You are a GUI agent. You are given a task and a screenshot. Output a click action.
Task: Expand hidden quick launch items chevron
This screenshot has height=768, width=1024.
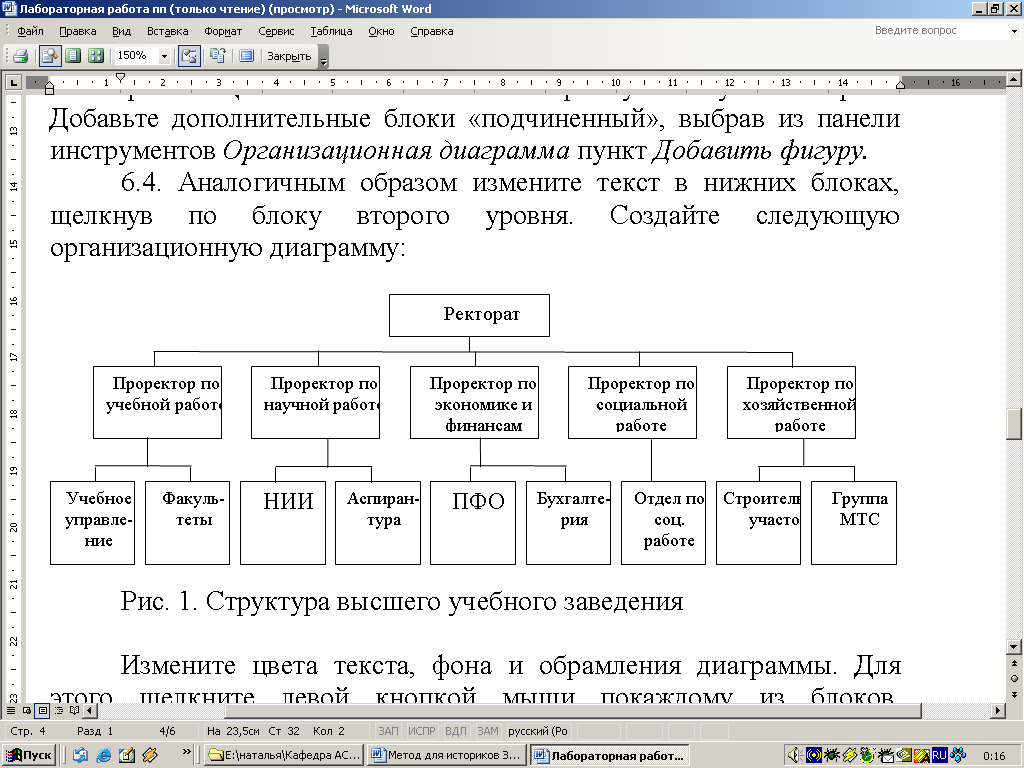186,752
